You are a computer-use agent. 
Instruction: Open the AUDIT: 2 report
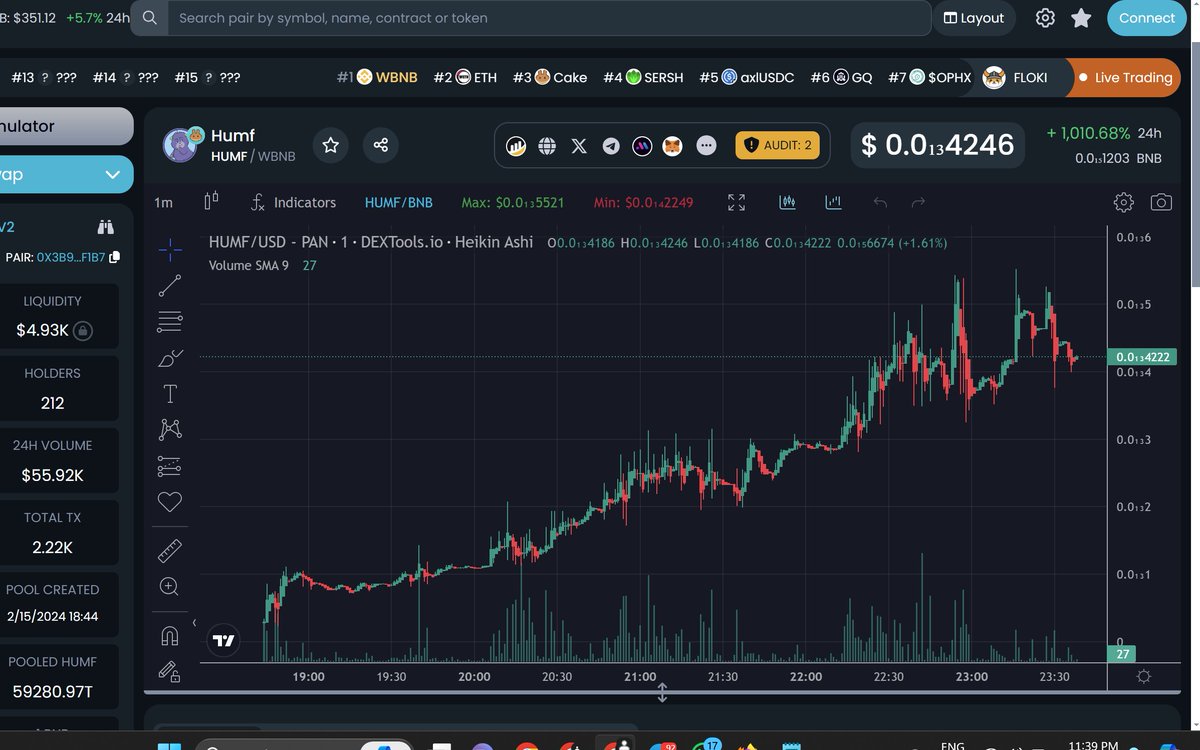(x=778, y=145)
